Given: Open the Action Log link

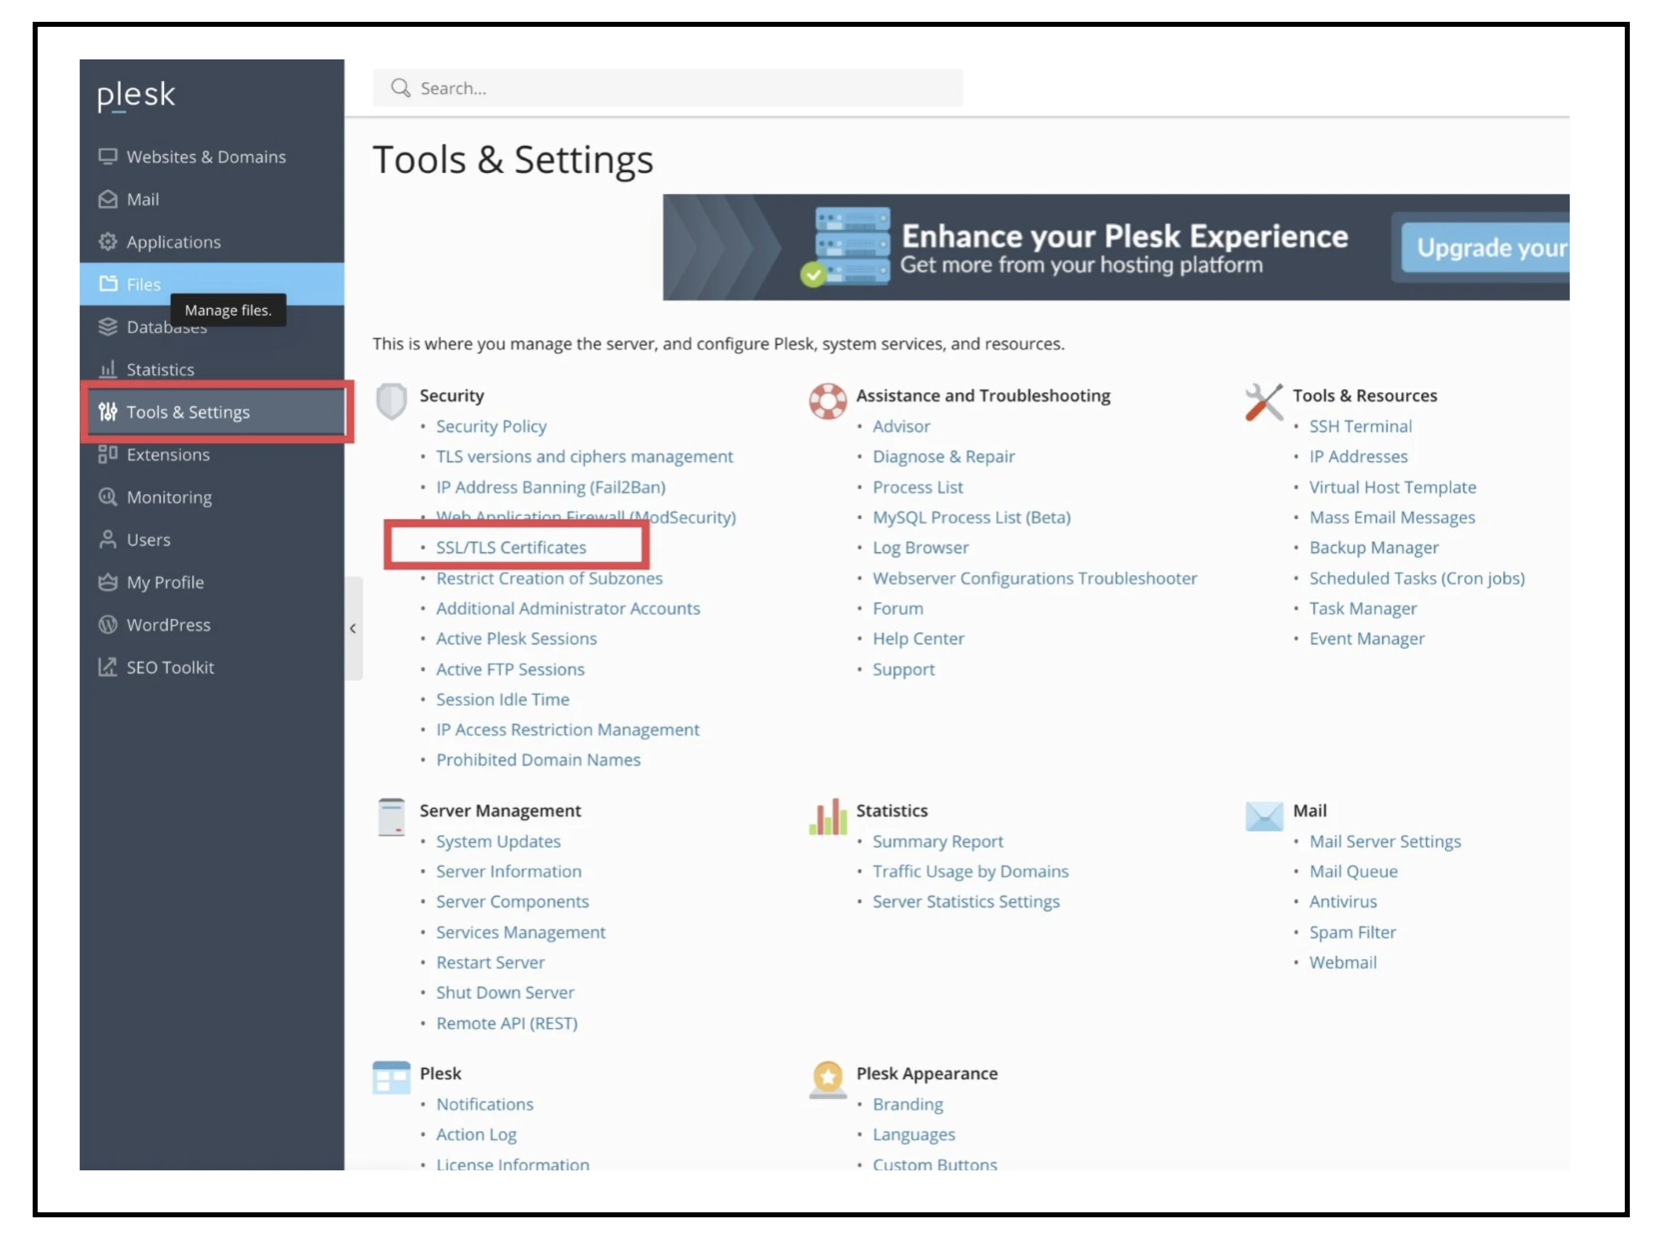Looking at the screenshot, I should click(x=476, y=1134).
